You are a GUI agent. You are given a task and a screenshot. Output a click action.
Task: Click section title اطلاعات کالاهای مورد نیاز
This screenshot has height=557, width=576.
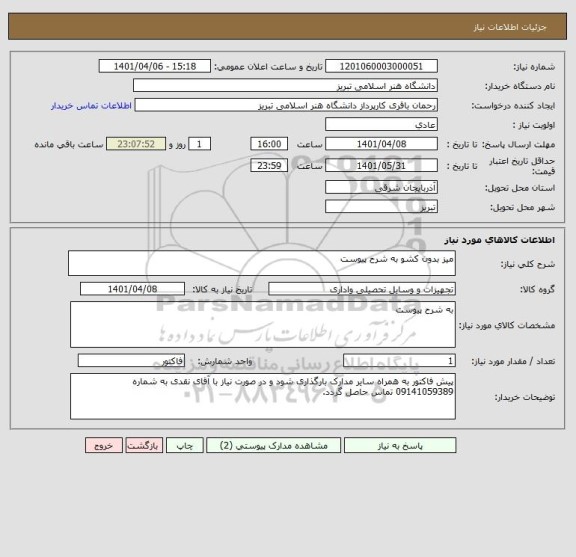499,240
